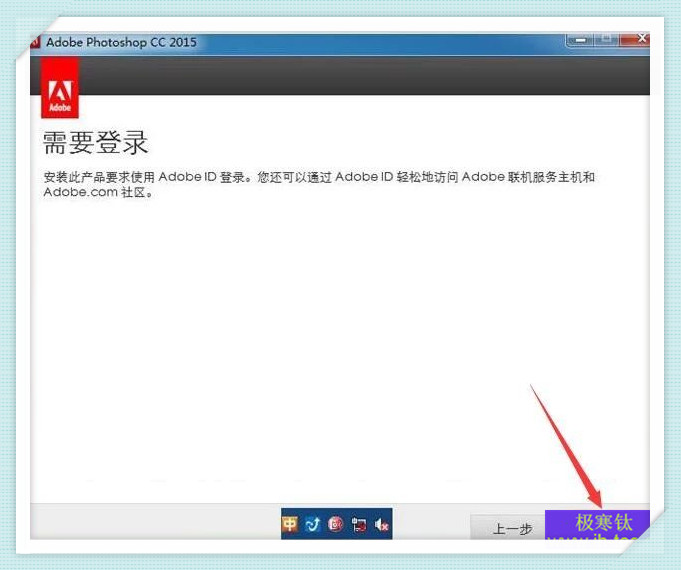This screenshot has width=681, height=570.
Task: Click the disabled maximize button in title bar
Action: (607, 40)
